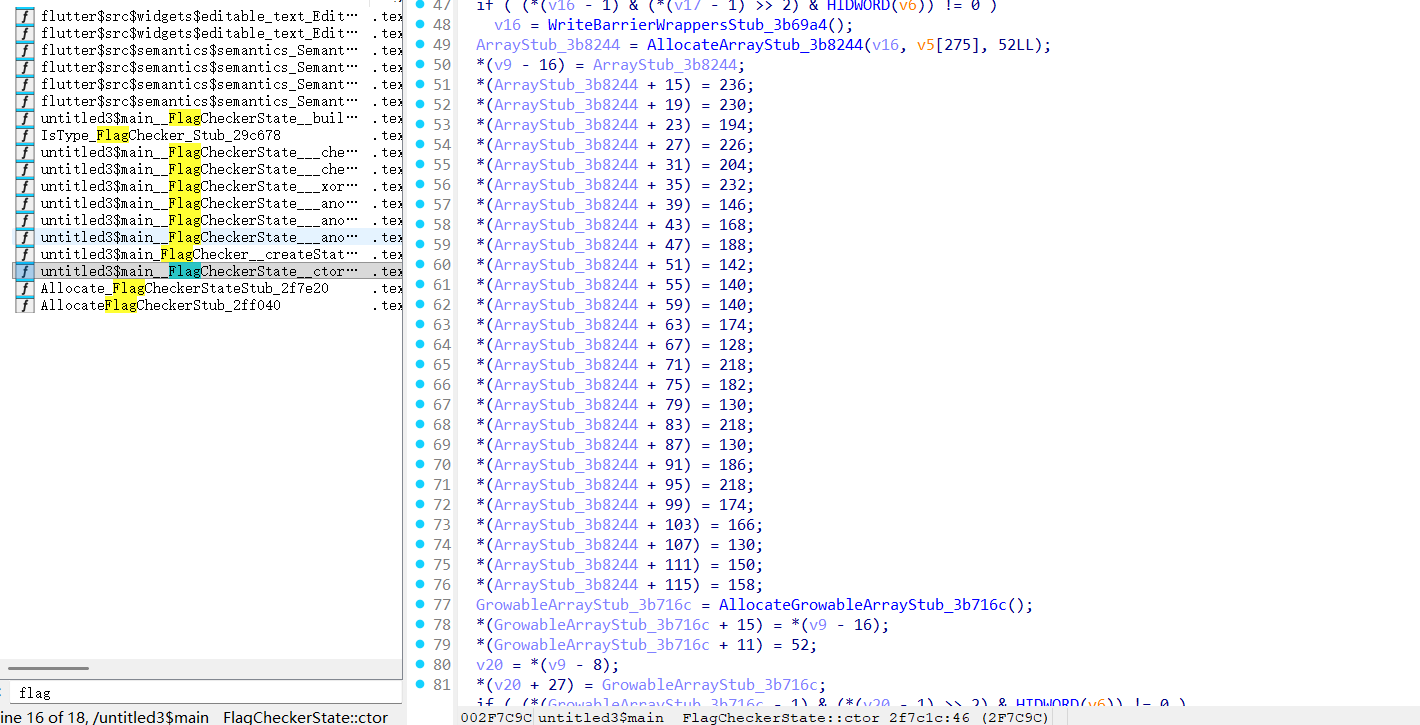This screenshot has width=1420, height=725.
Task: Click value 166 on line 73
Action: [x=741, y=525]
